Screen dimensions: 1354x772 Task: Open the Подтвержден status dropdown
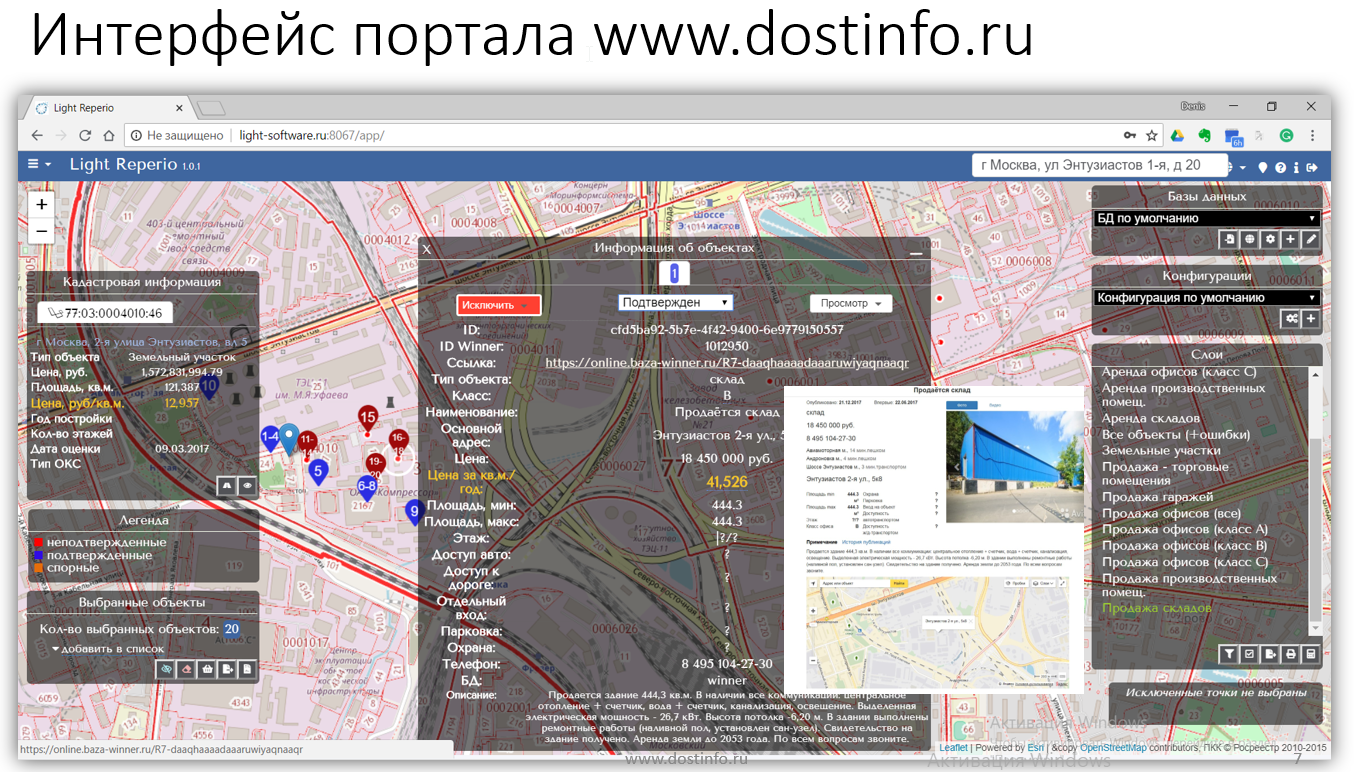pos(675,302)
